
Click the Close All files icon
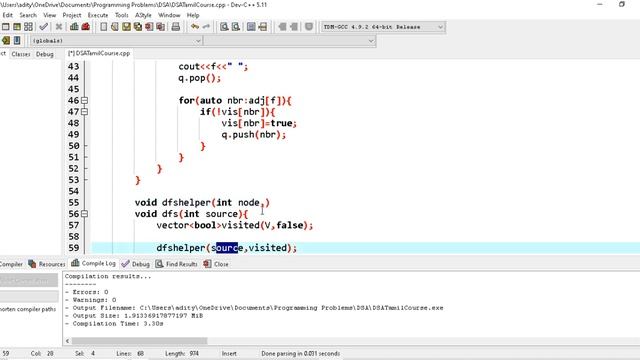pos(161,27)
